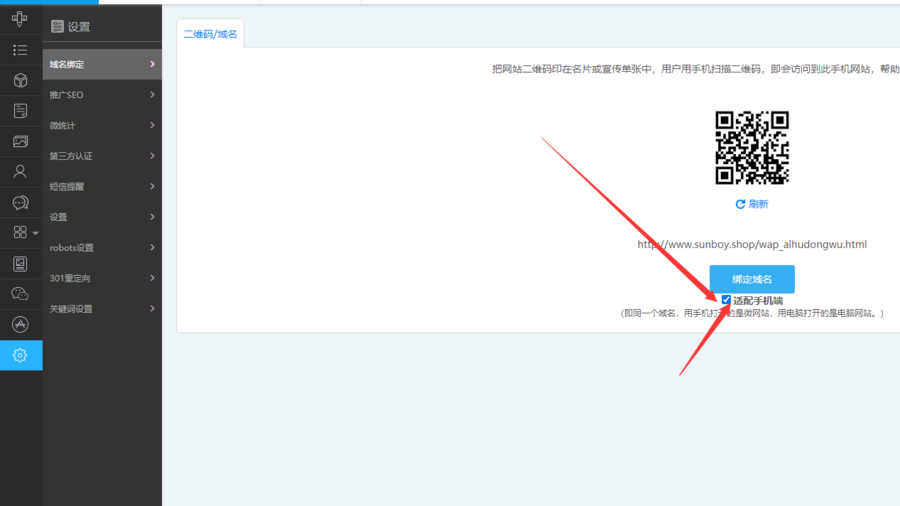Expand chevron next to 关键词设置
The width and height of the screenshot is (900, 506).
[152, 308]
